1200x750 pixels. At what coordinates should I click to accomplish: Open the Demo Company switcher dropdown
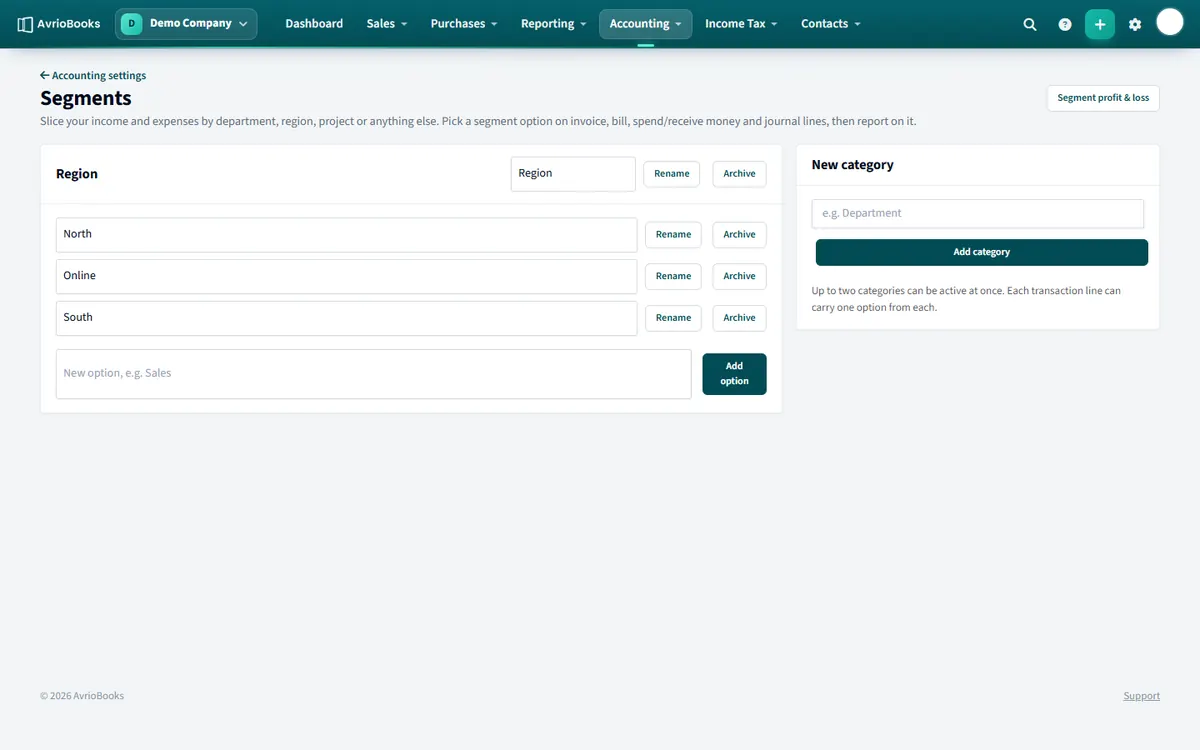[186, 24]
